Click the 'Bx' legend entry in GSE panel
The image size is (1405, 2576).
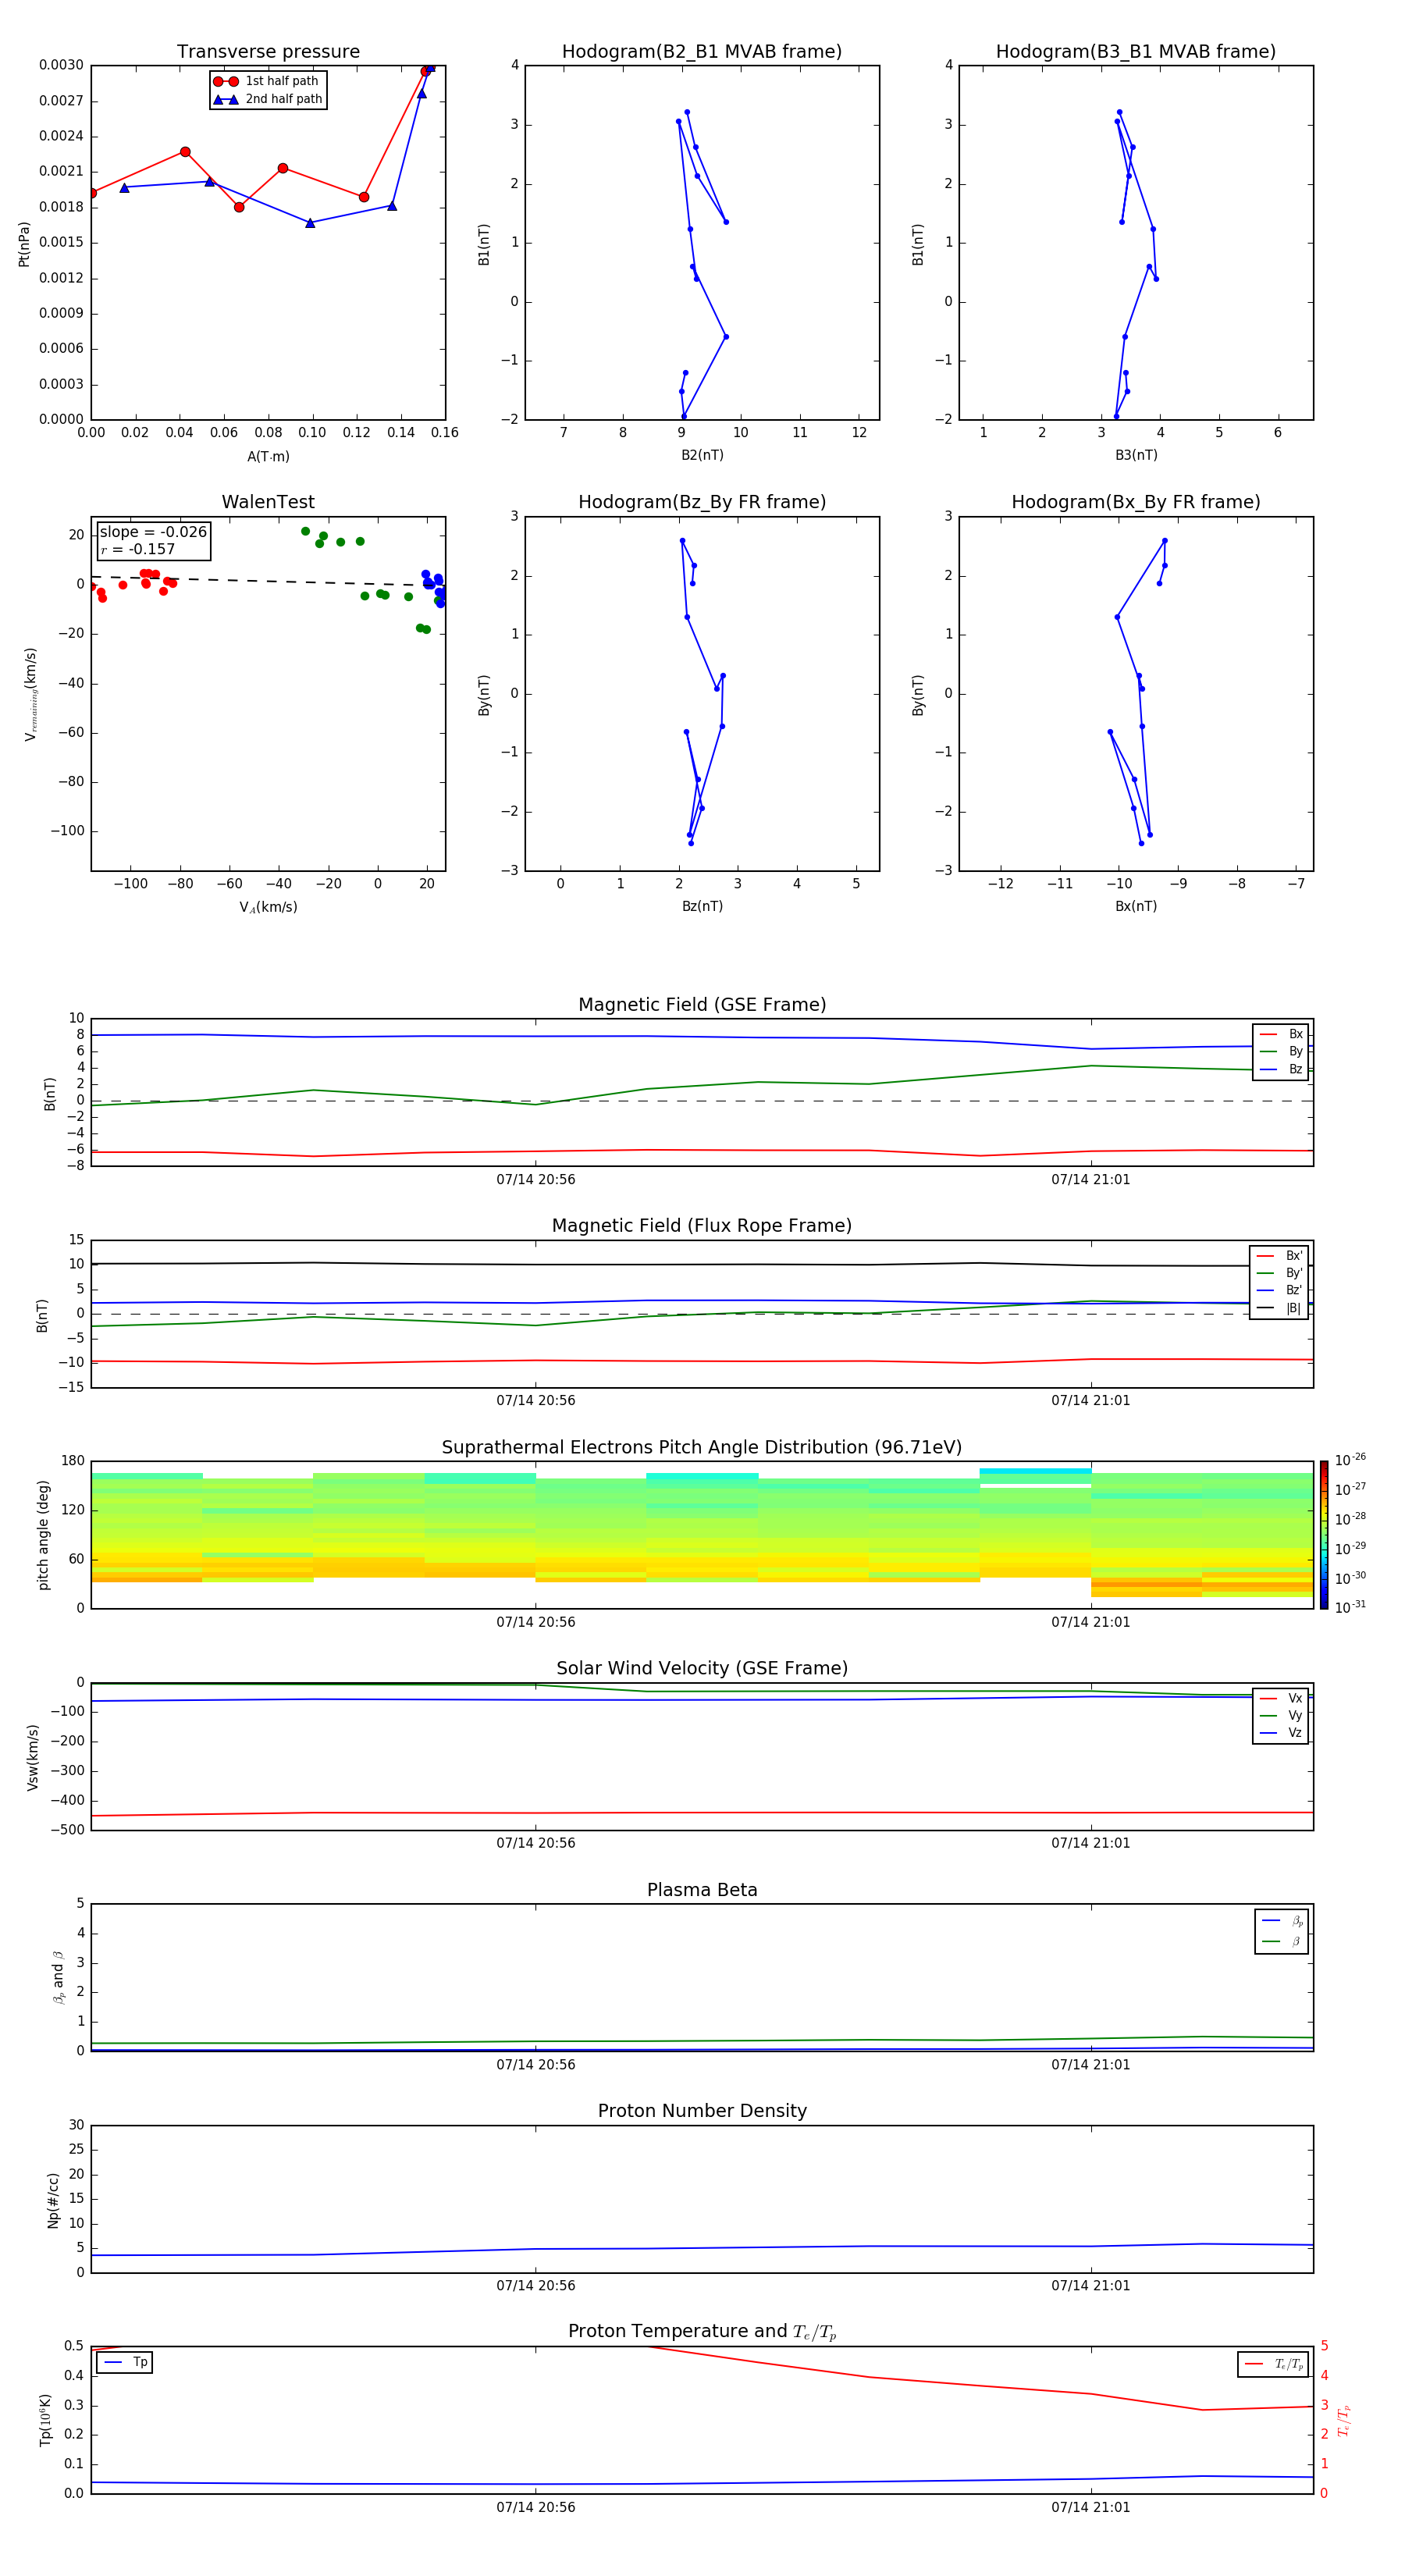(x=1281, y=1034)
